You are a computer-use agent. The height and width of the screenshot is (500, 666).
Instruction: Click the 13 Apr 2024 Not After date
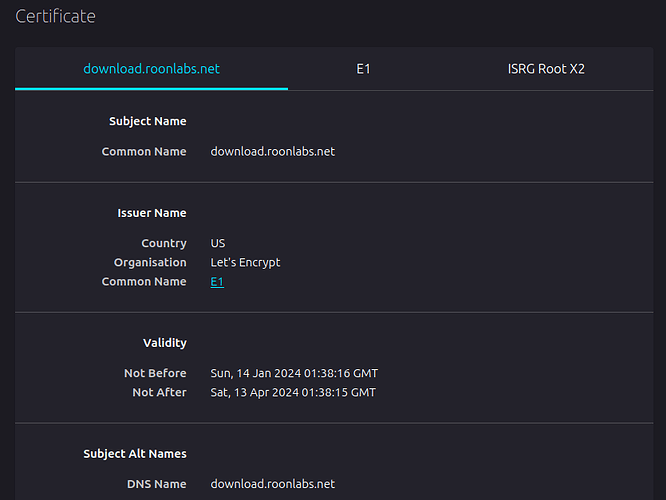(293, 393)
